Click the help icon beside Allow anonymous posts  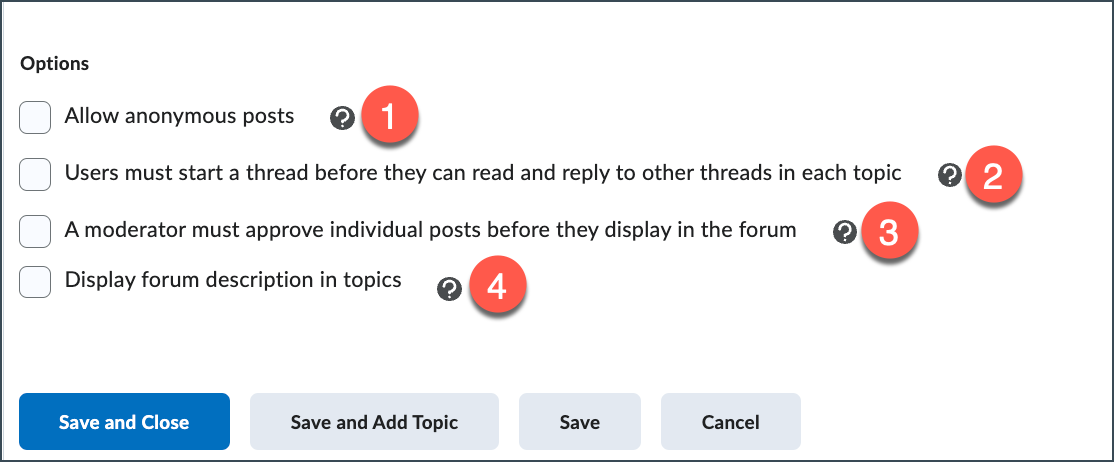(342, 119)
